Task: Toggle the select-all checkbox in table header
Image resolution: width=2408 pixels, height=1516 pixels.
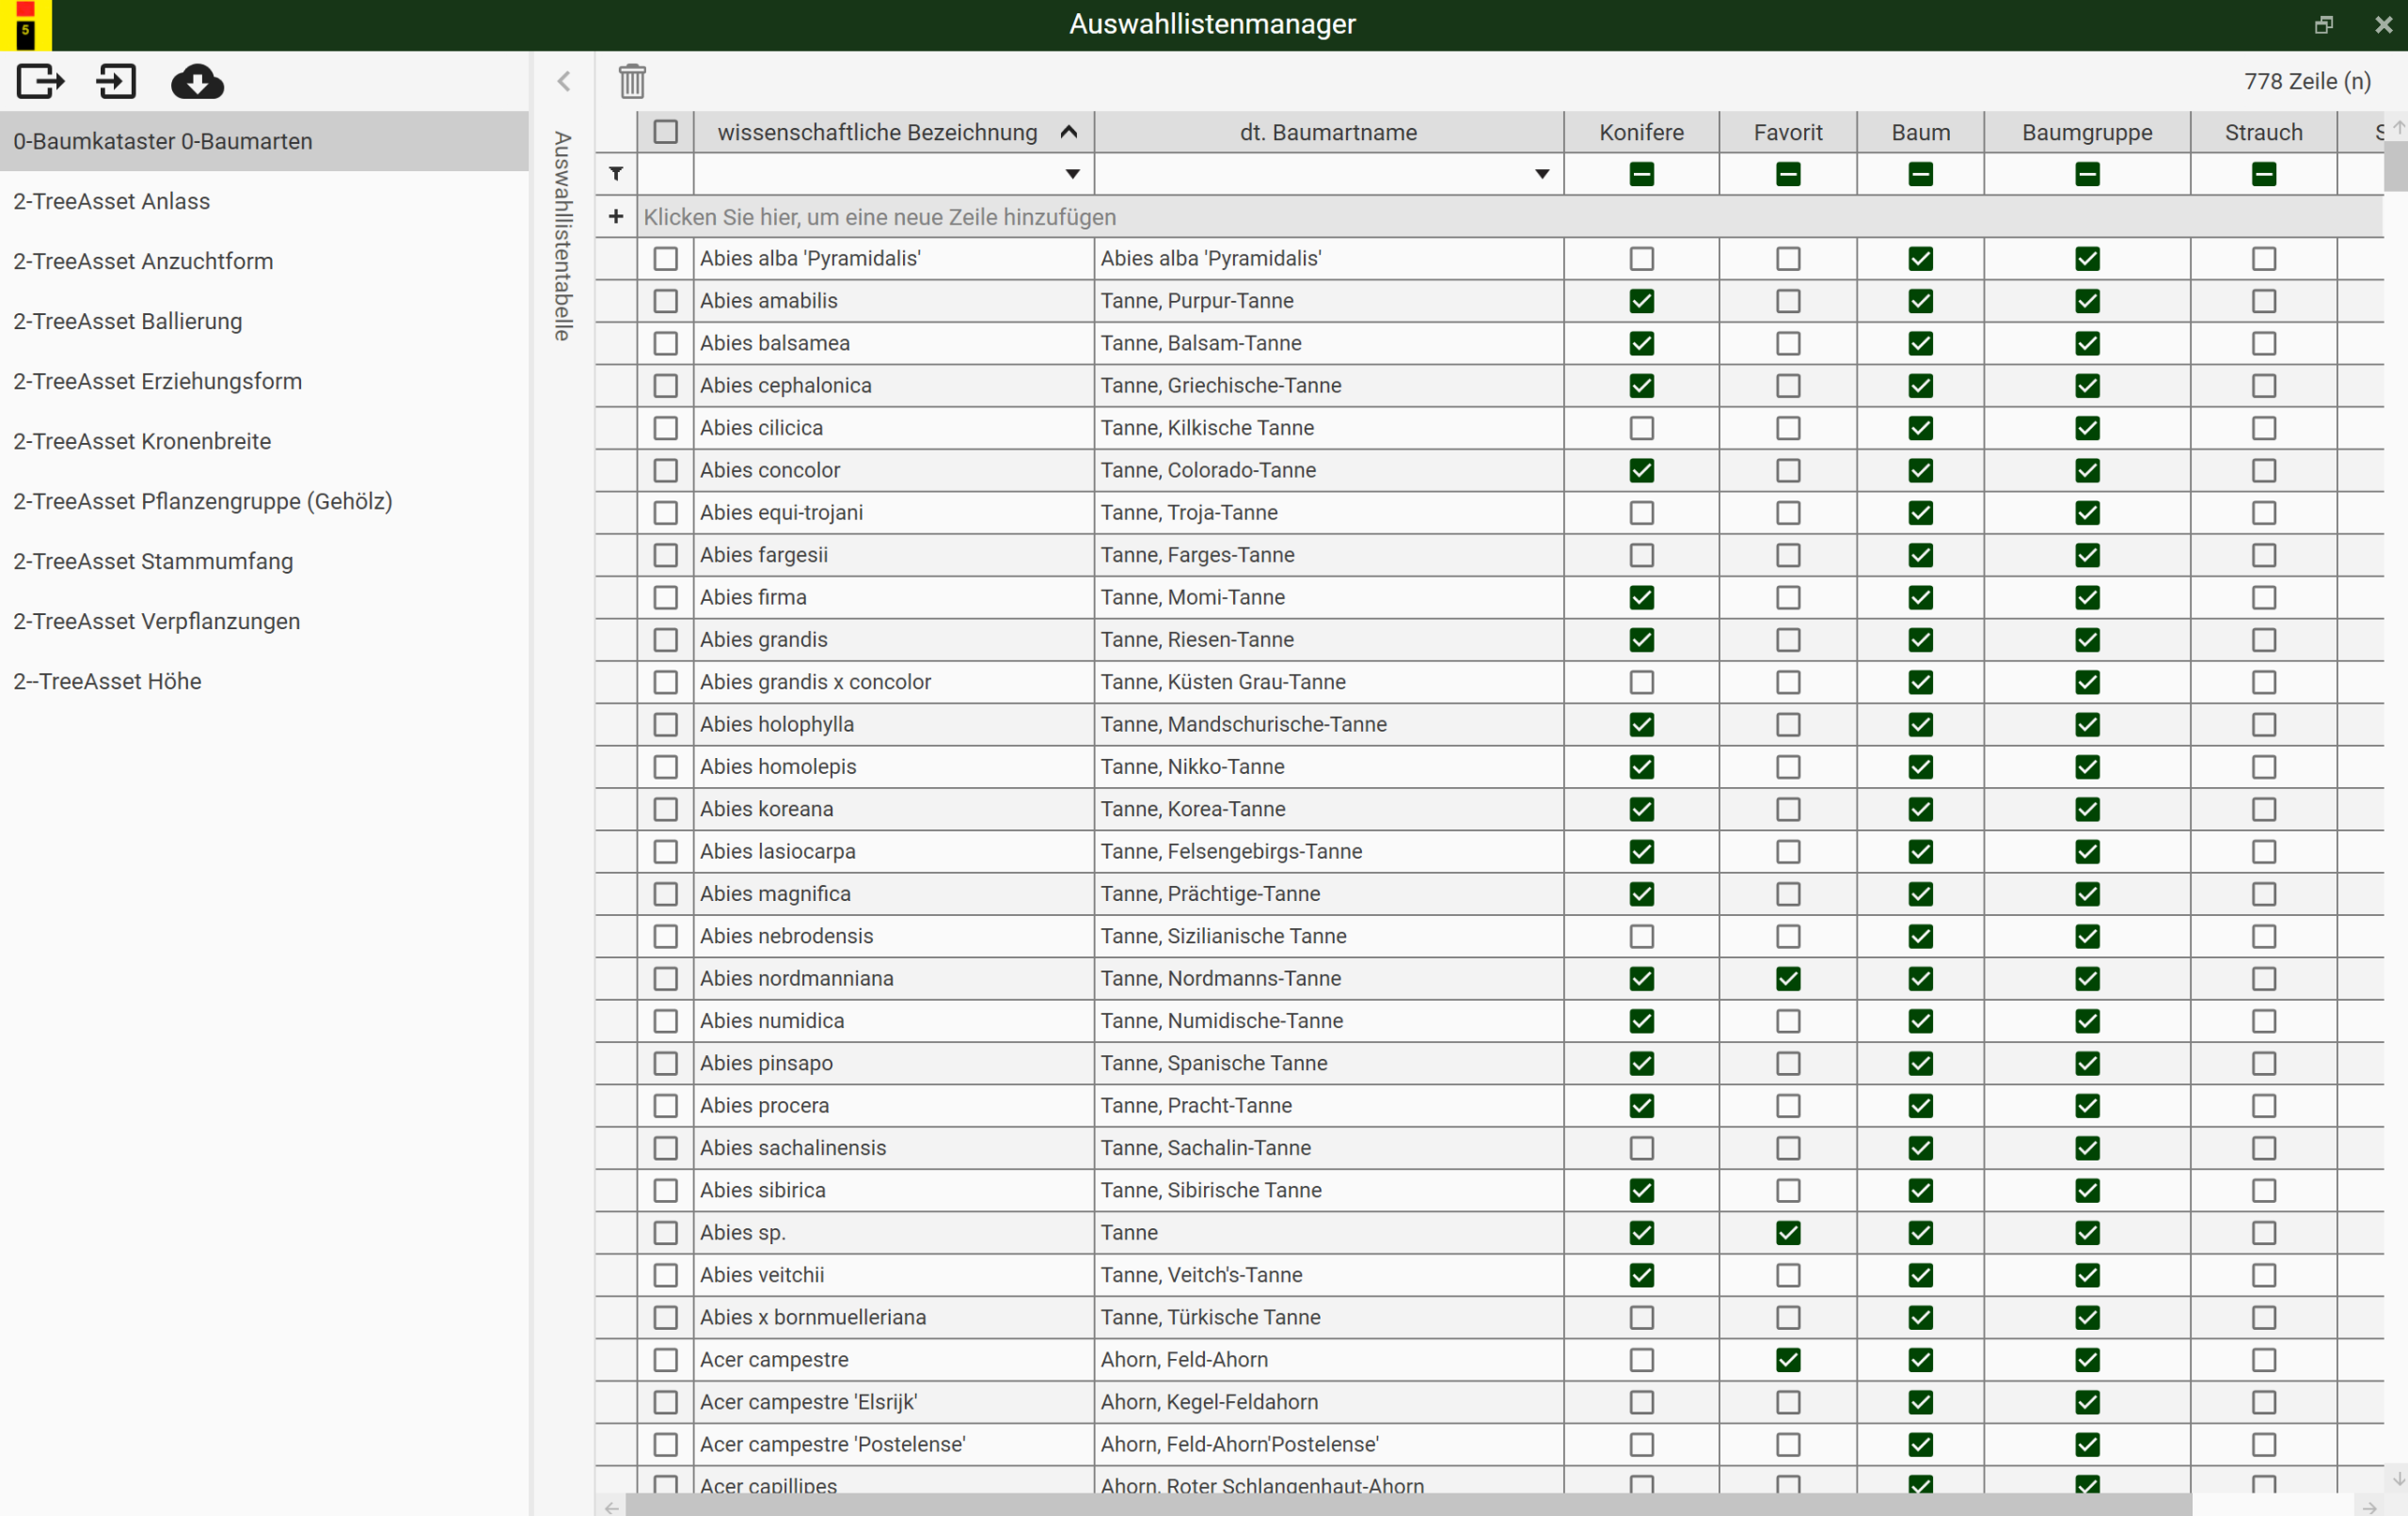Action: click(x=665, y=132)
